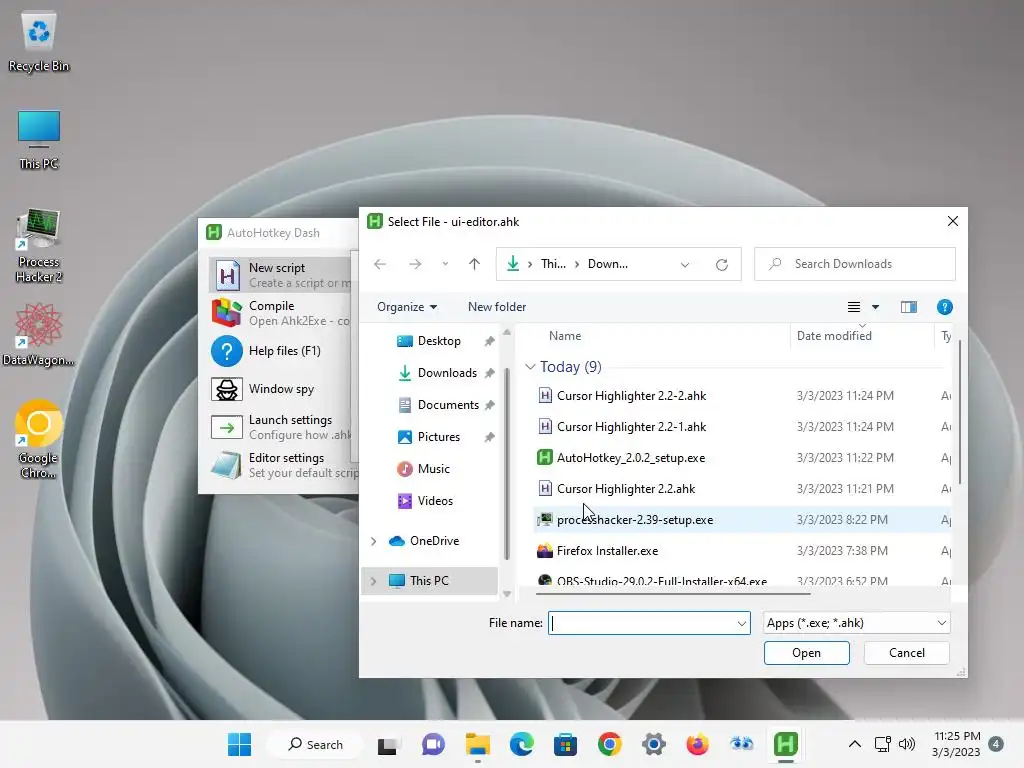The image size is (1024, 768).
Task: Select Pictures in the navigation pane
Action: coord(438,437)
